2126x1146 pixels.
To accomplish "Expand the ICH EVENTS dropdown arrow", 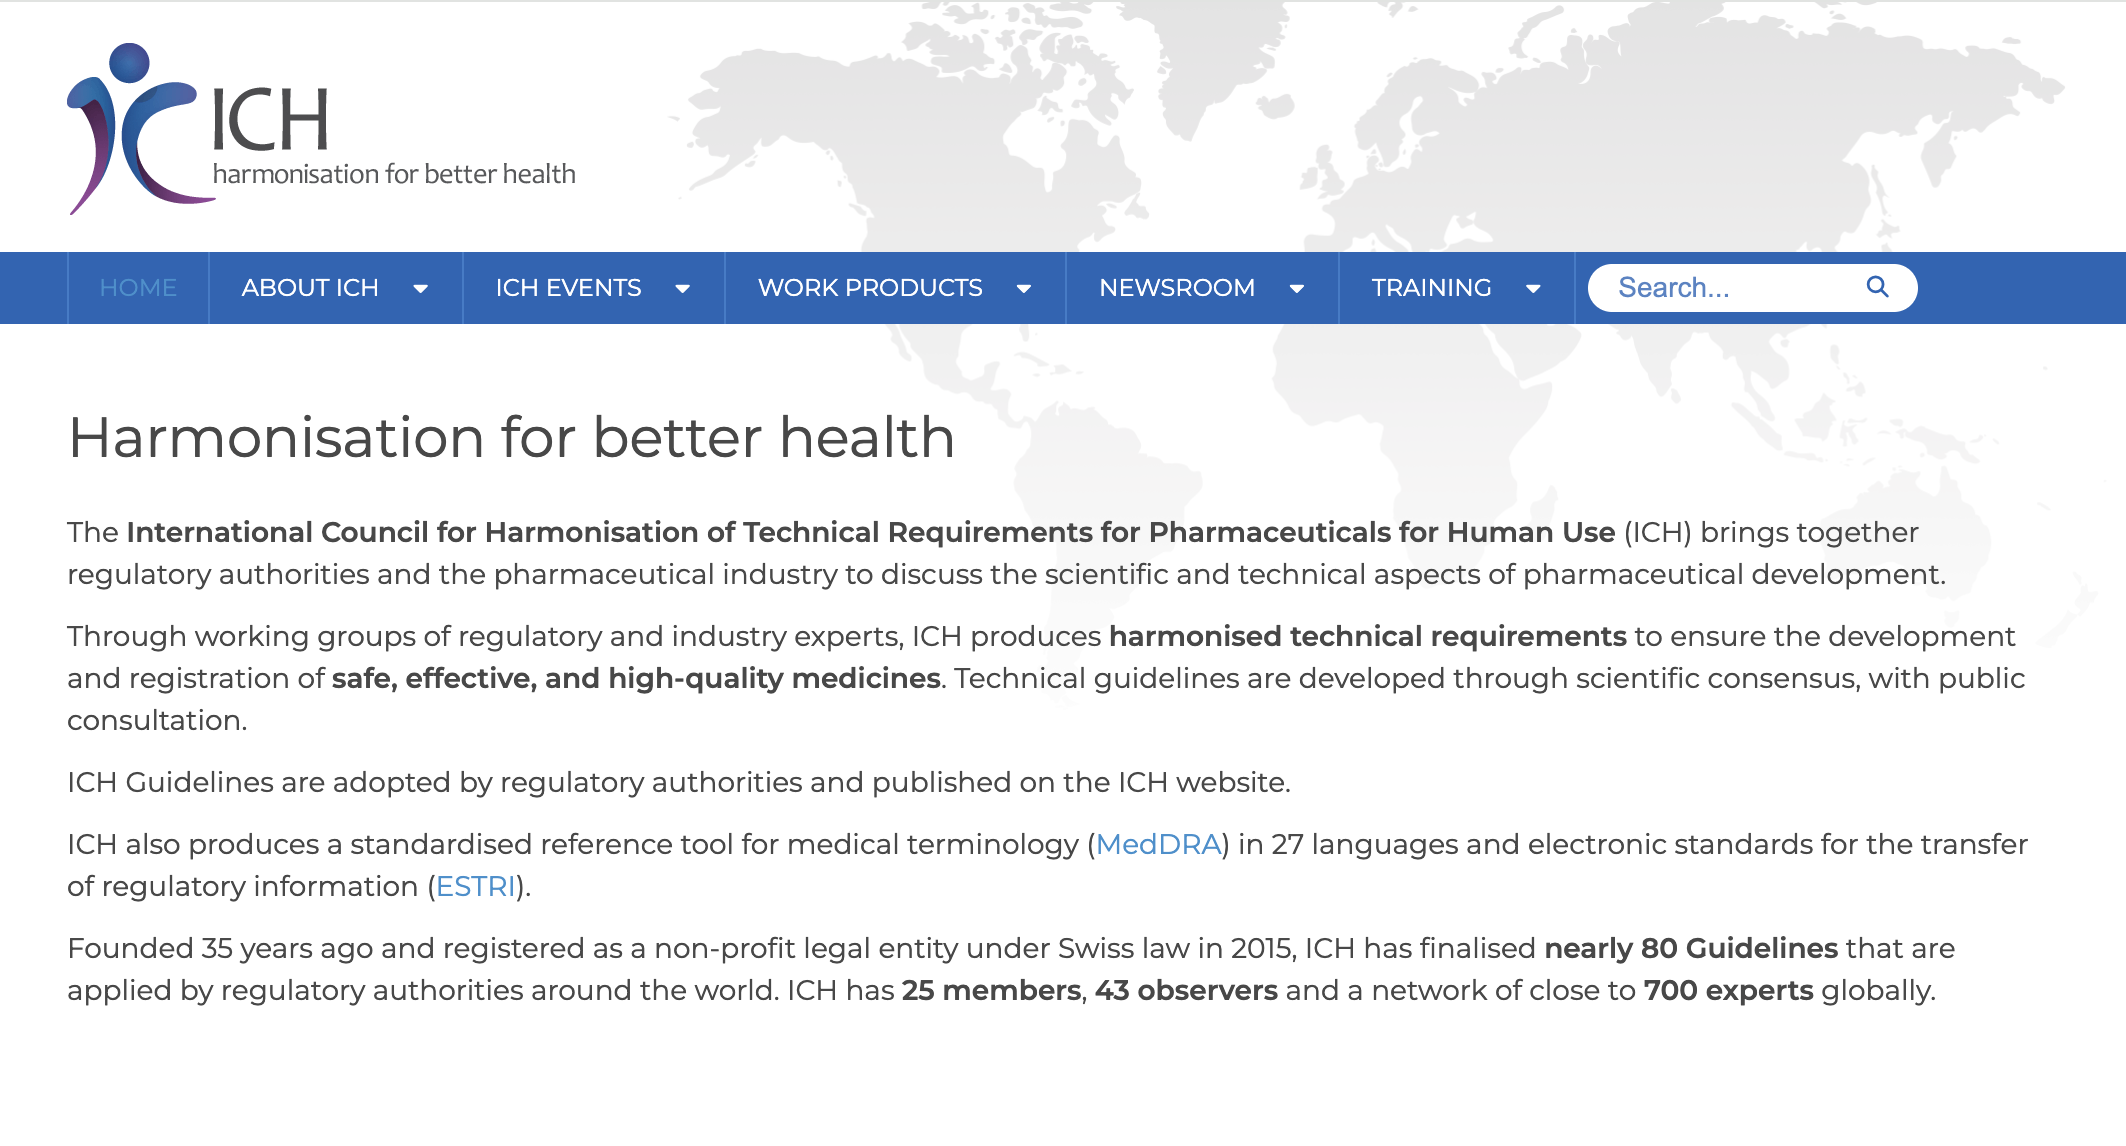I will [683, 289].
